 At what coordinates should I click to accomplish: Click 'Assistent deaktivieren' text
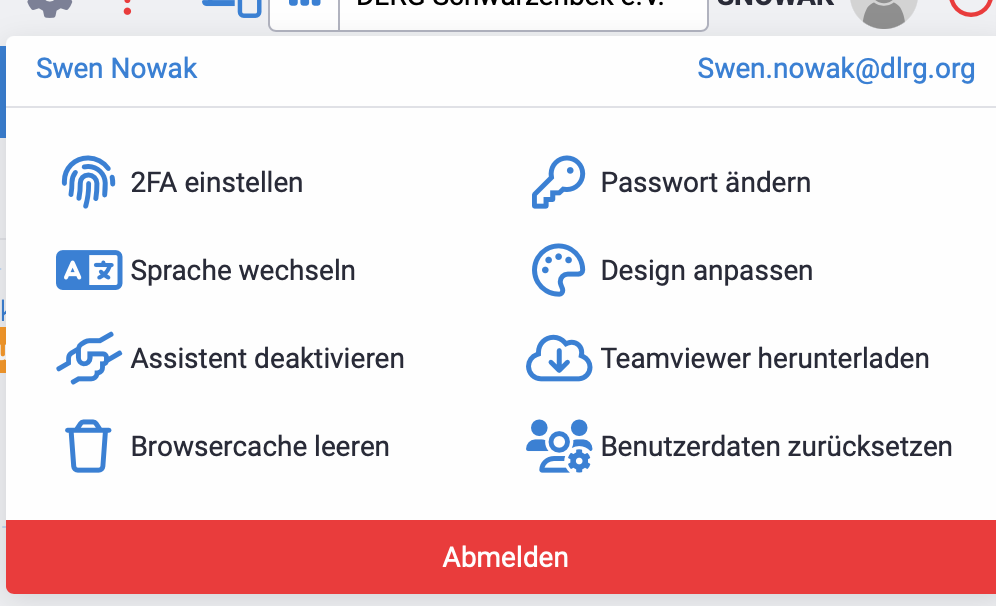click(267, 359)
